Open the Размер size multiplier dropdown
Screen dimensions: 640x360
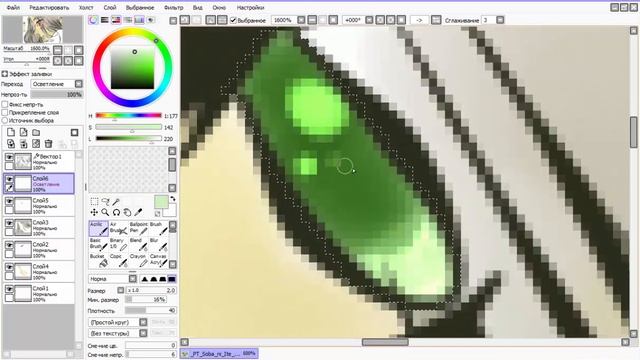(x=120, y=290)
